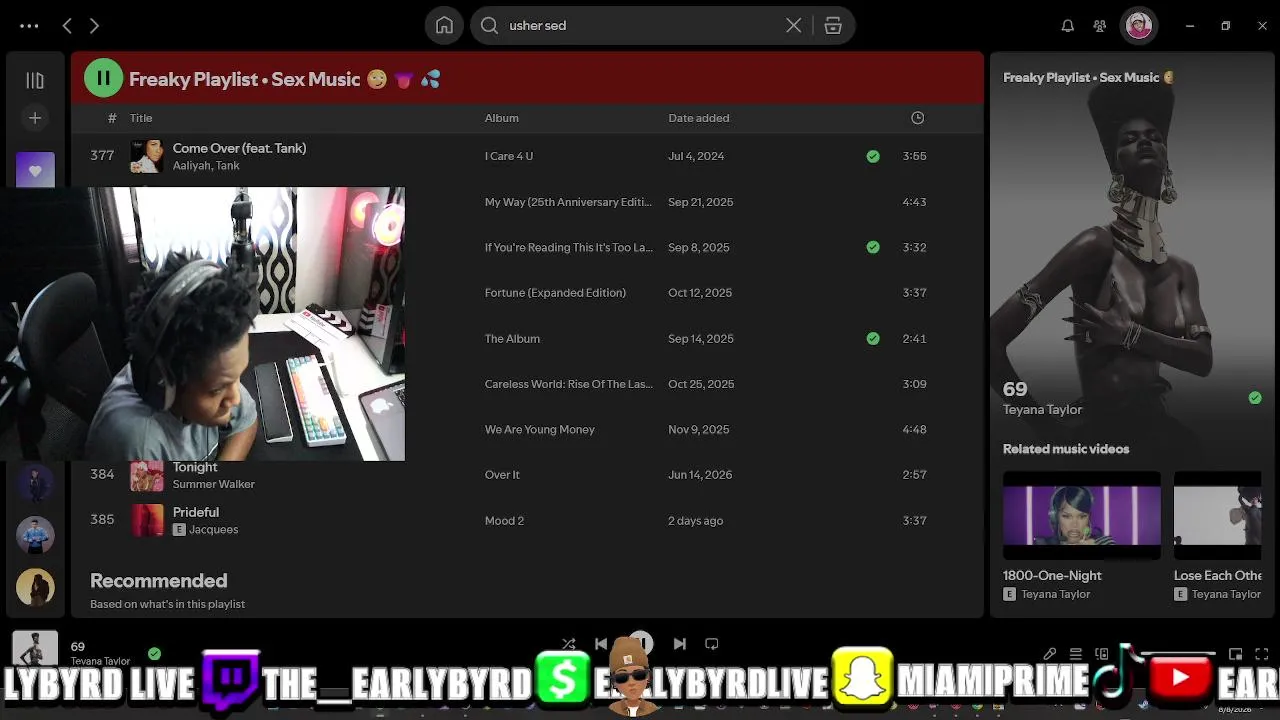Open the Home page
This screenshot has width=1280, height=720.
[444, 26]
